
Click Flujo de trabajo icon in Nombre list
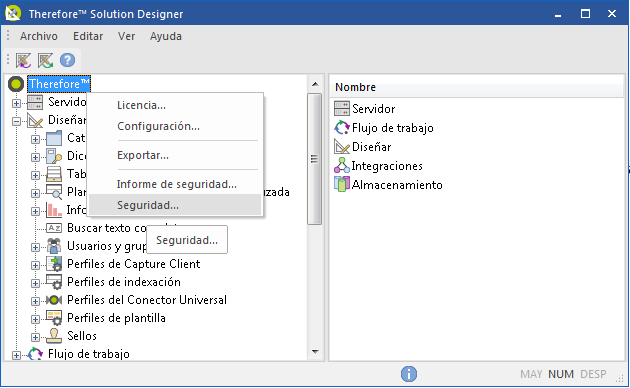(x=342, y=128)
